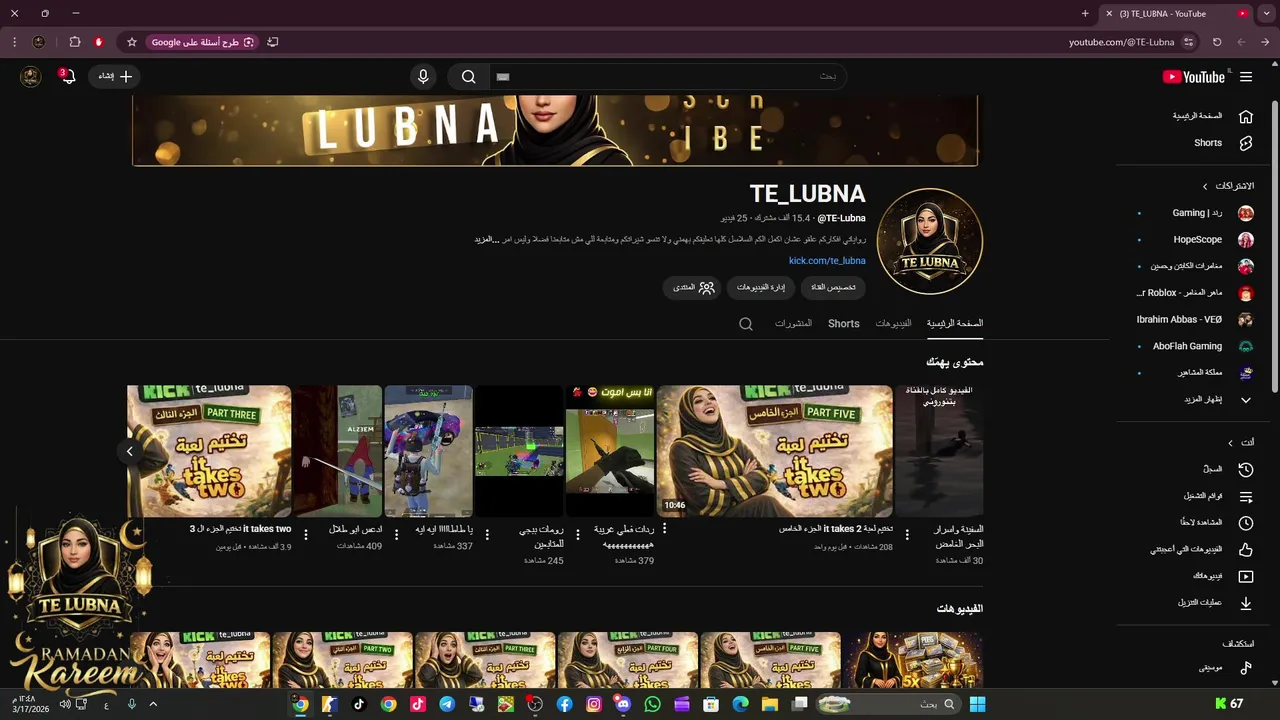The image size is (1280, 720).
Task: Click the Community (المنتدى) button
Action: pos(693,287)
